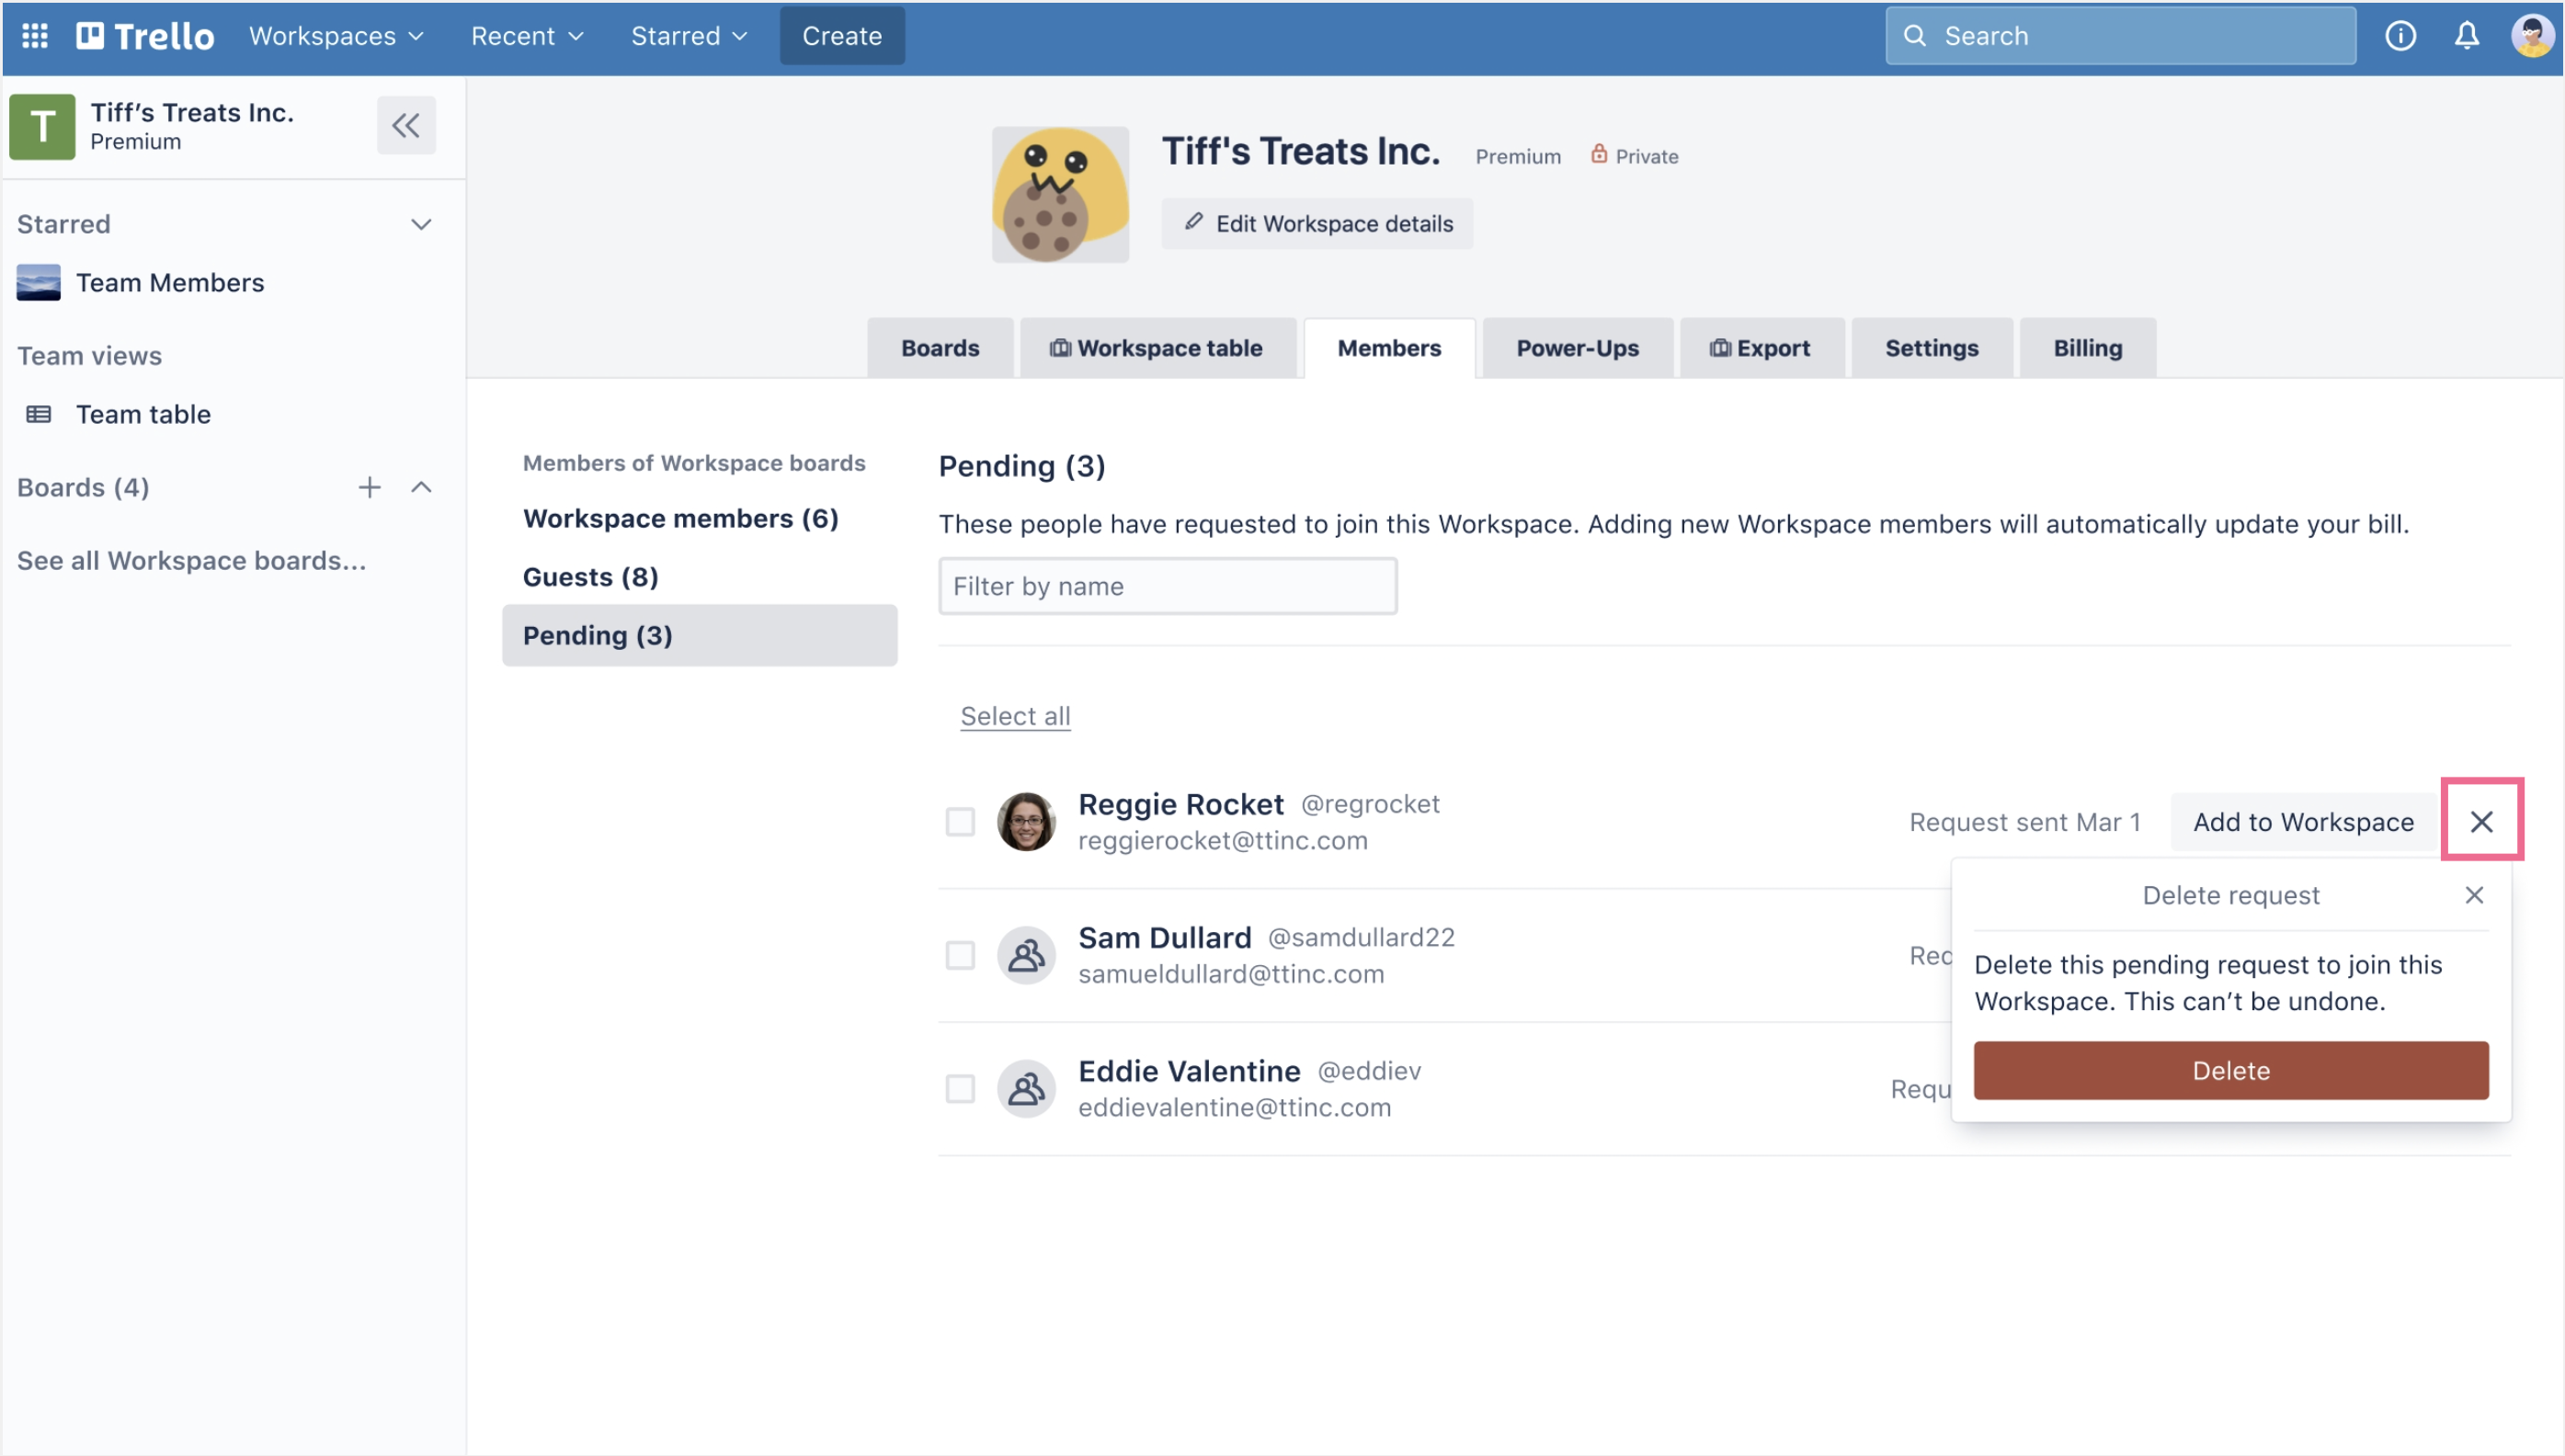Viewport: 2565px width, 1456px height.
Task: Click Select all pending members link
Action: [1013, 715]
